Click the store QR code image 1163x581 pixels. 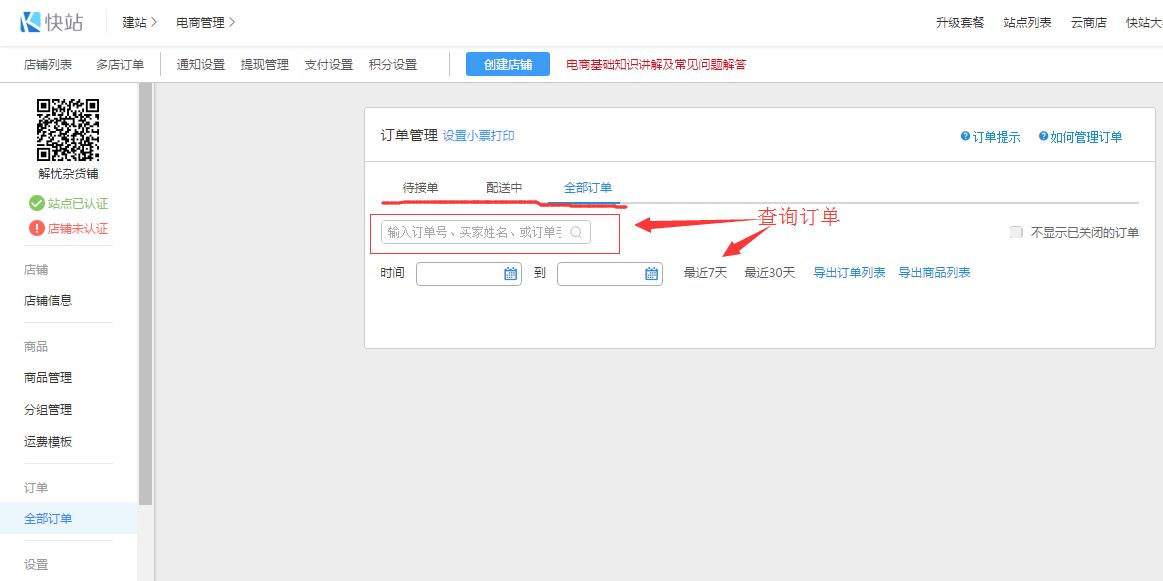pyautogui.click(x=68, y=129)
